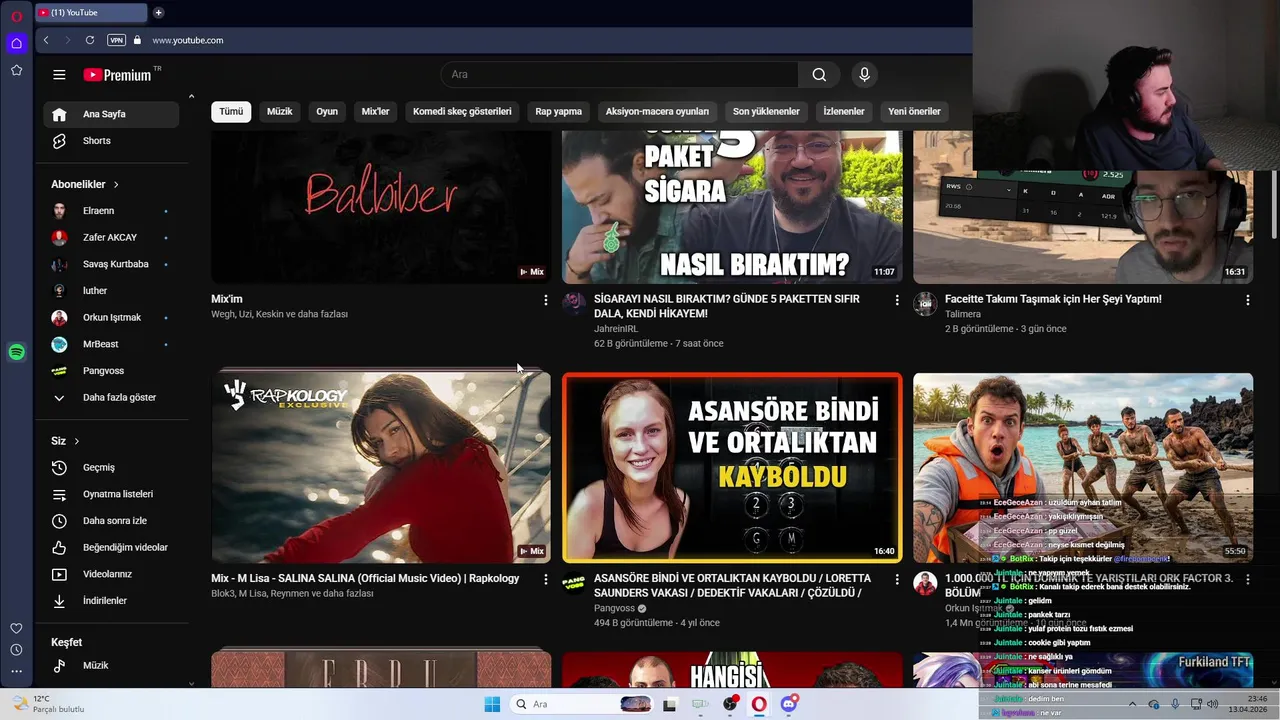Open Elraenn subscription channel
This screenshot has width=1280, height=720.
pos(111,211)
